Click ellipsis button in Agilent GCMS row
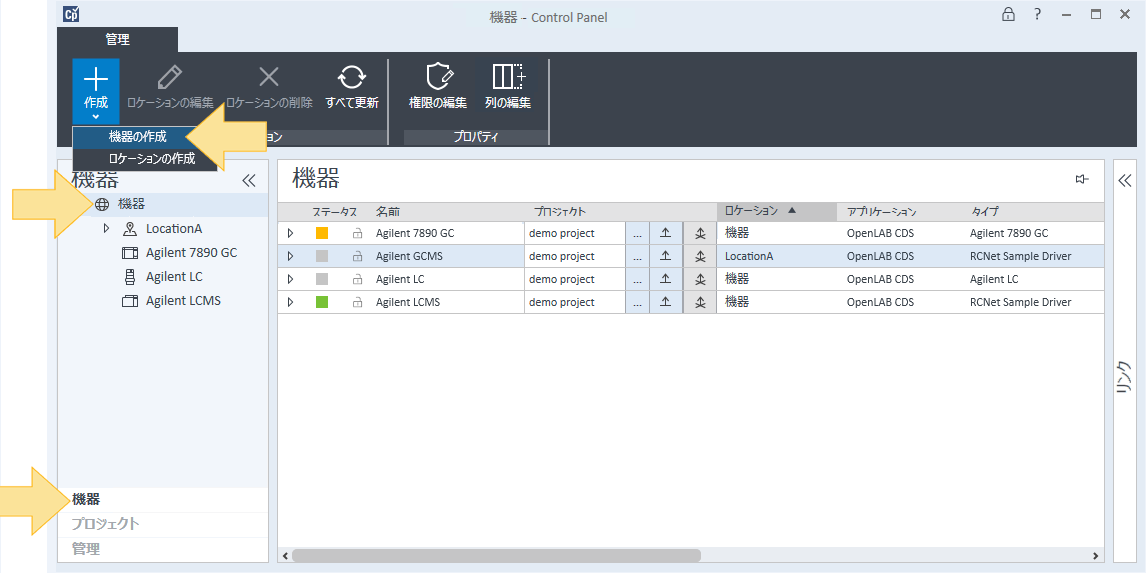The image size is (1146, 573). click(x=637, y=257)
